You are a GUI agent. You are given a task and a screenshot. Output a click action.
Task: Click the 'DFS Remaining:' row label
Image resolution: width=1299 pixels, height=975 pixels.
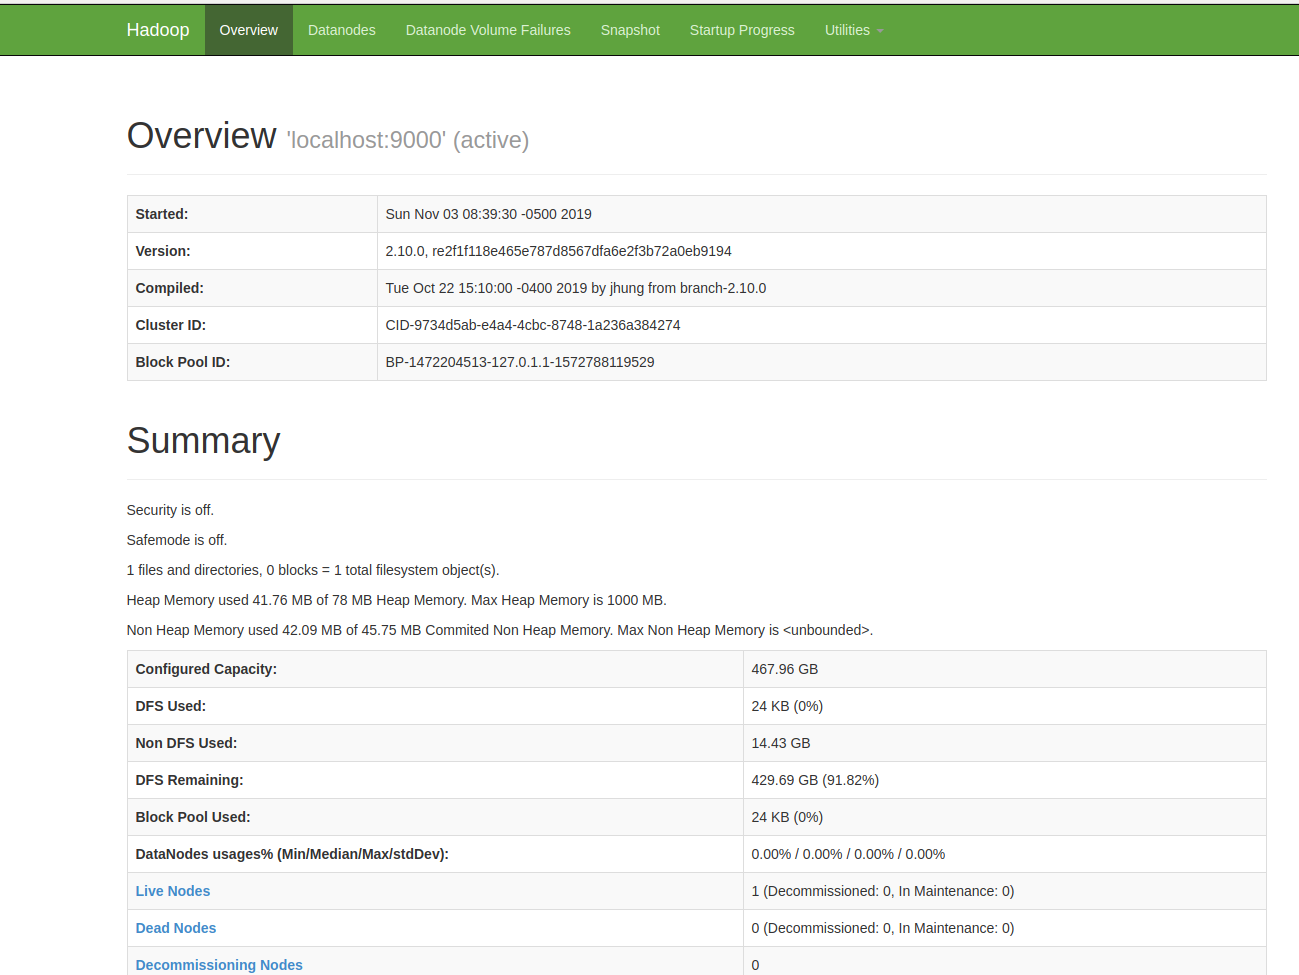pos(190,780)
